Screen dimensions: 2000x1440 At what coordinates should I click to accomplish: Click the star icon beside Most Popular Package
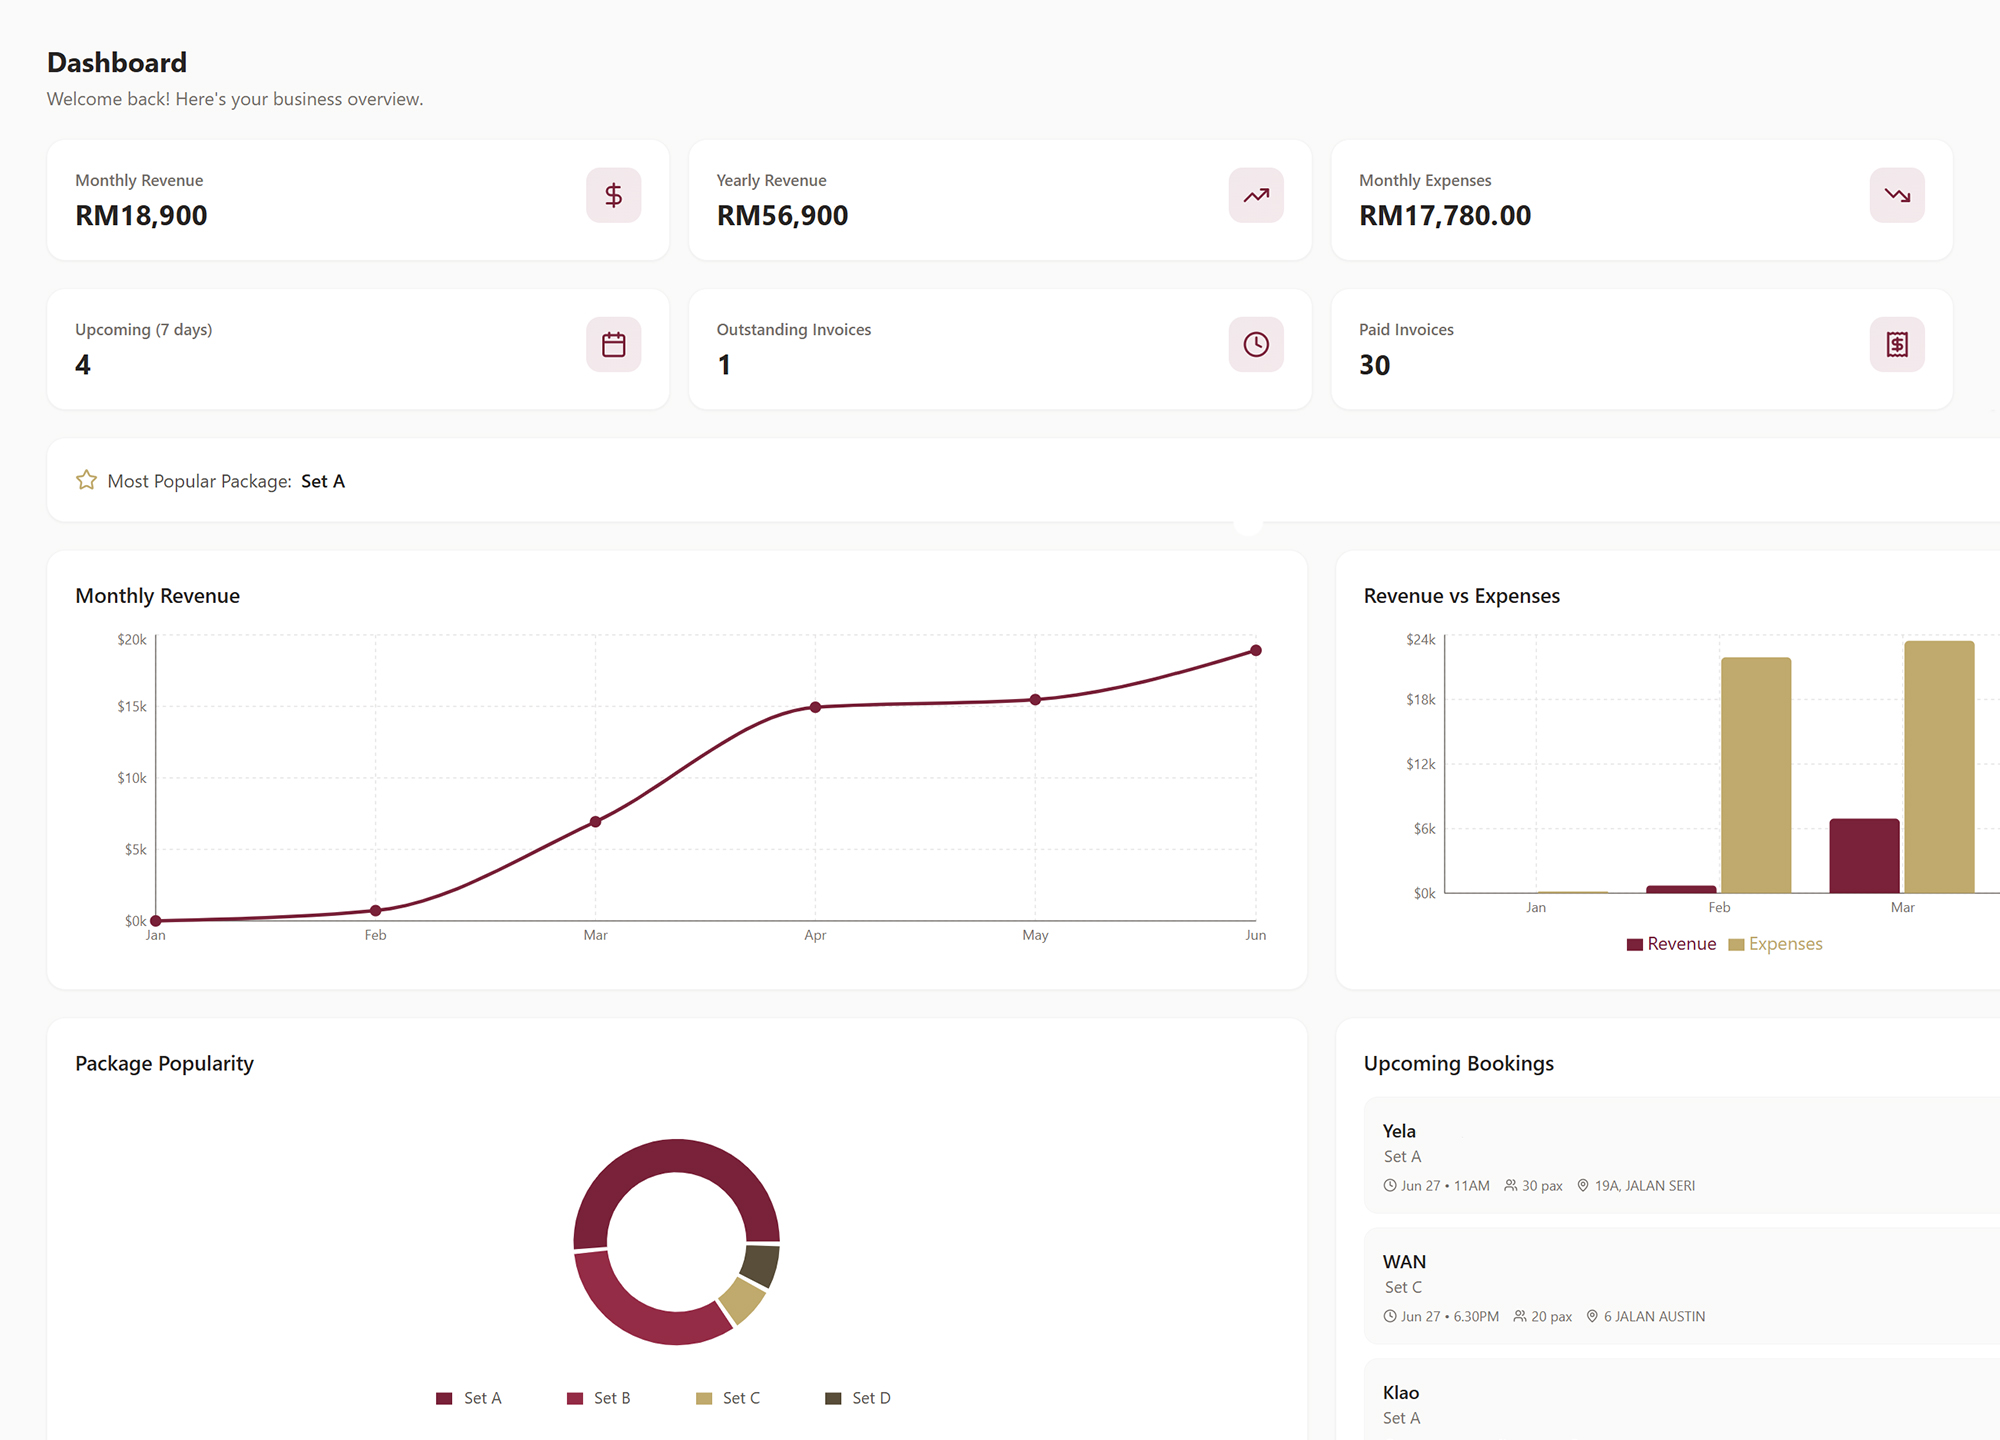[86, 480]
